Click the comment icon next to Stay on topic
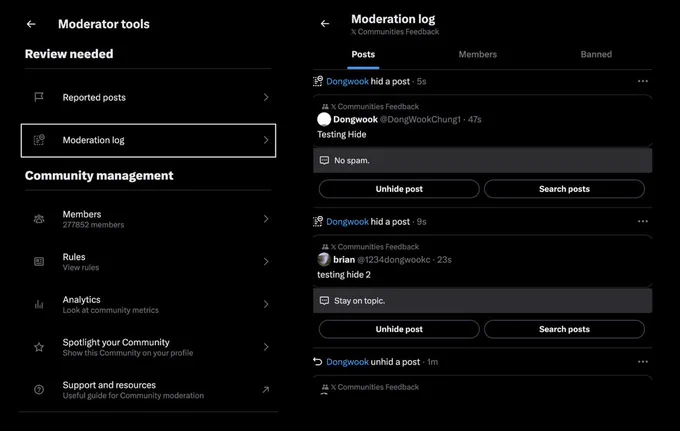Viewport: 680px width, 431px height. tap(324, 300)
